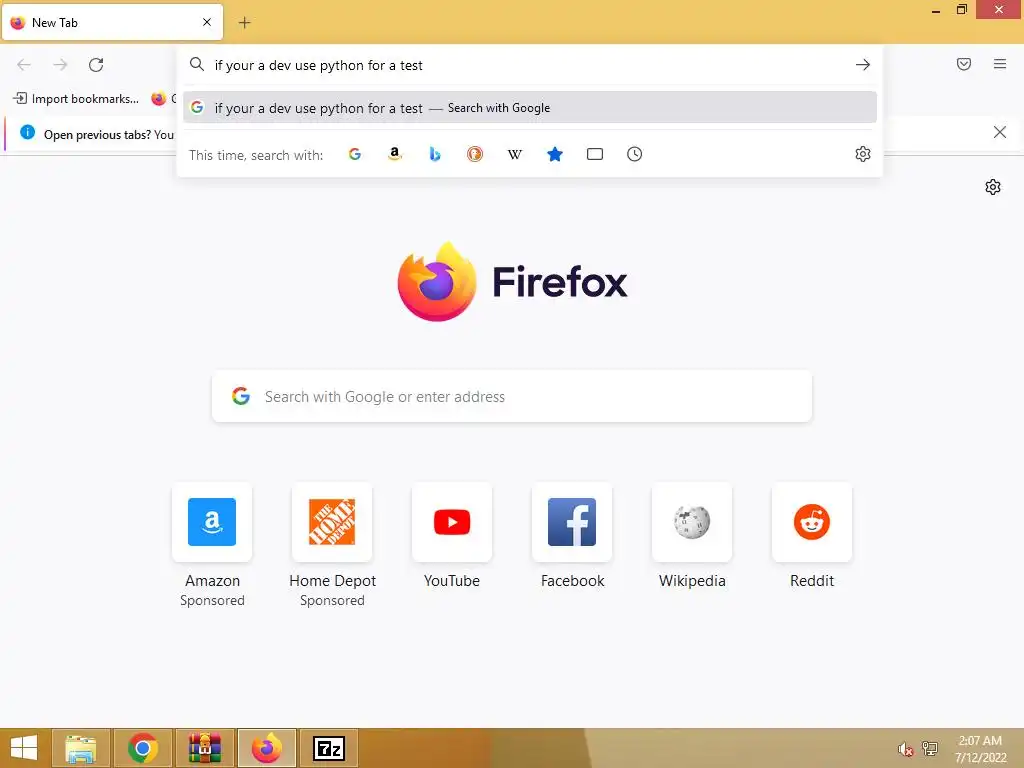Reload the current page
This screenshot has width=1024, height=768.
point(96,65)
